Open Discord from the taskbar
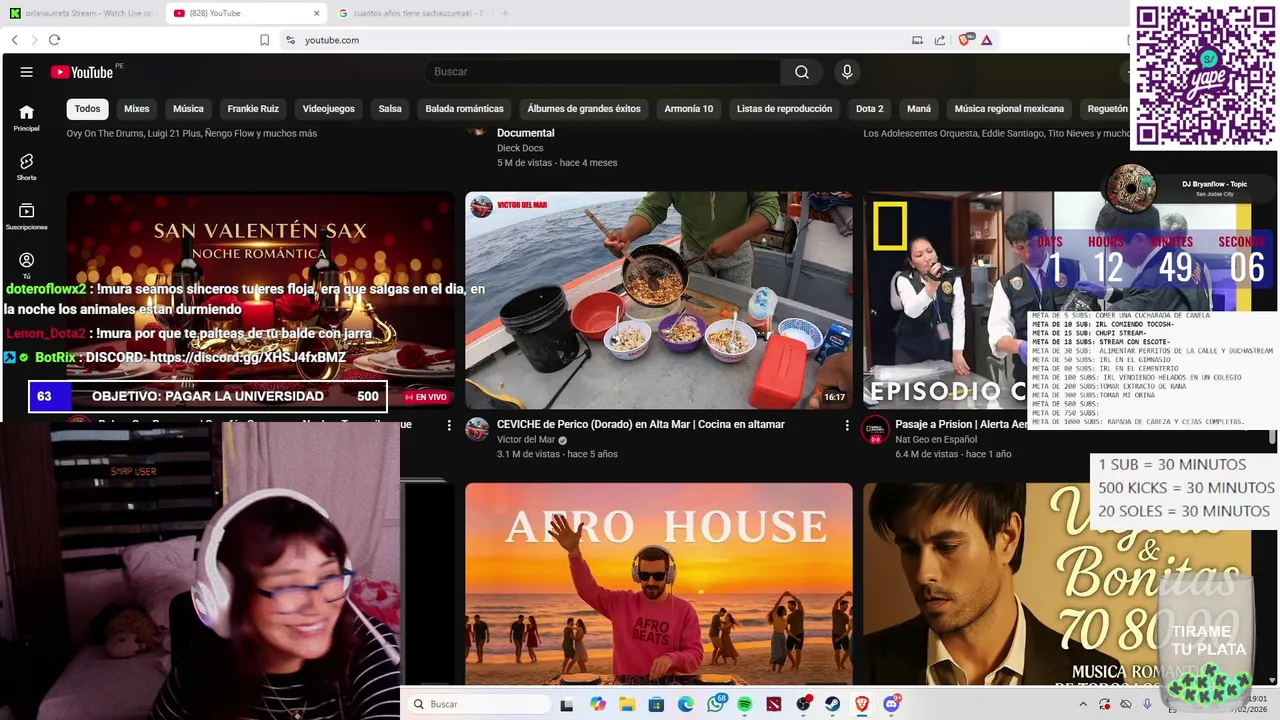Viewport: 1280px width, 720px height. [892, 704]
